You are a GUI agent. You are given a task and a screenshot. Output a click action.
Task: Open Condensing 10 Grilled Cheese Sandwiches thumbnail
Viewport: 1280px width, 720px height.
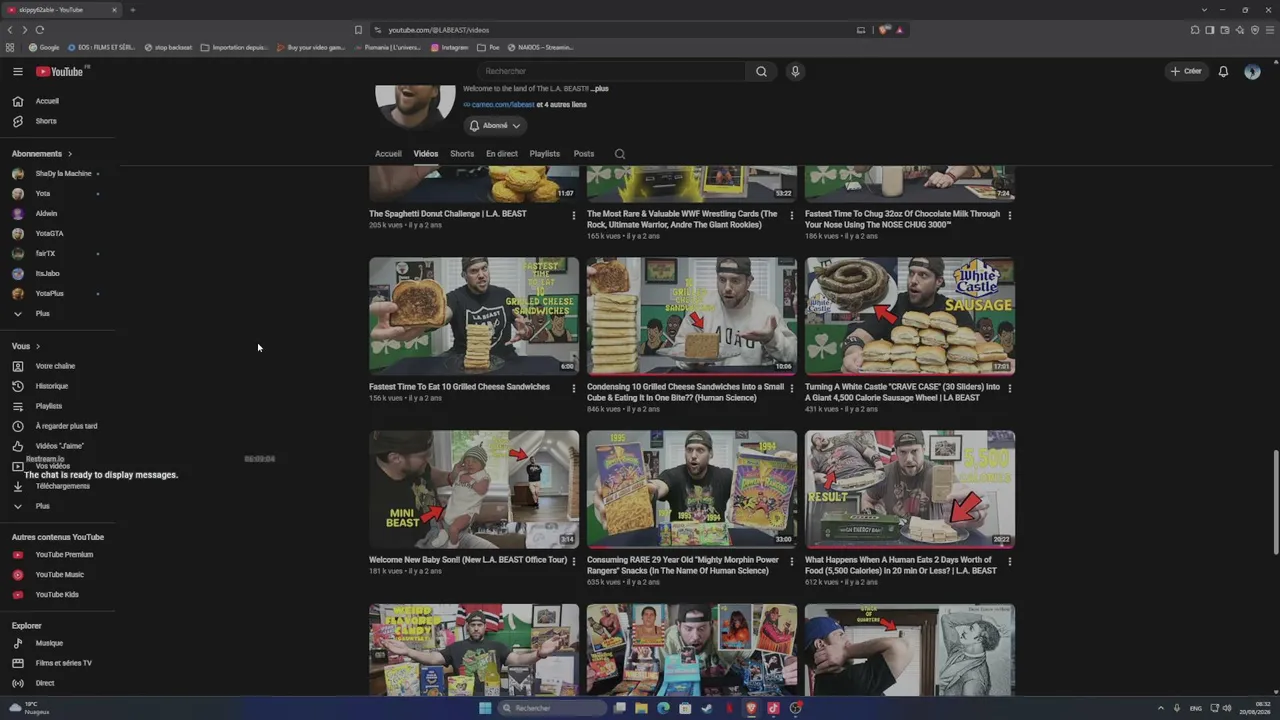click(692, 316)
